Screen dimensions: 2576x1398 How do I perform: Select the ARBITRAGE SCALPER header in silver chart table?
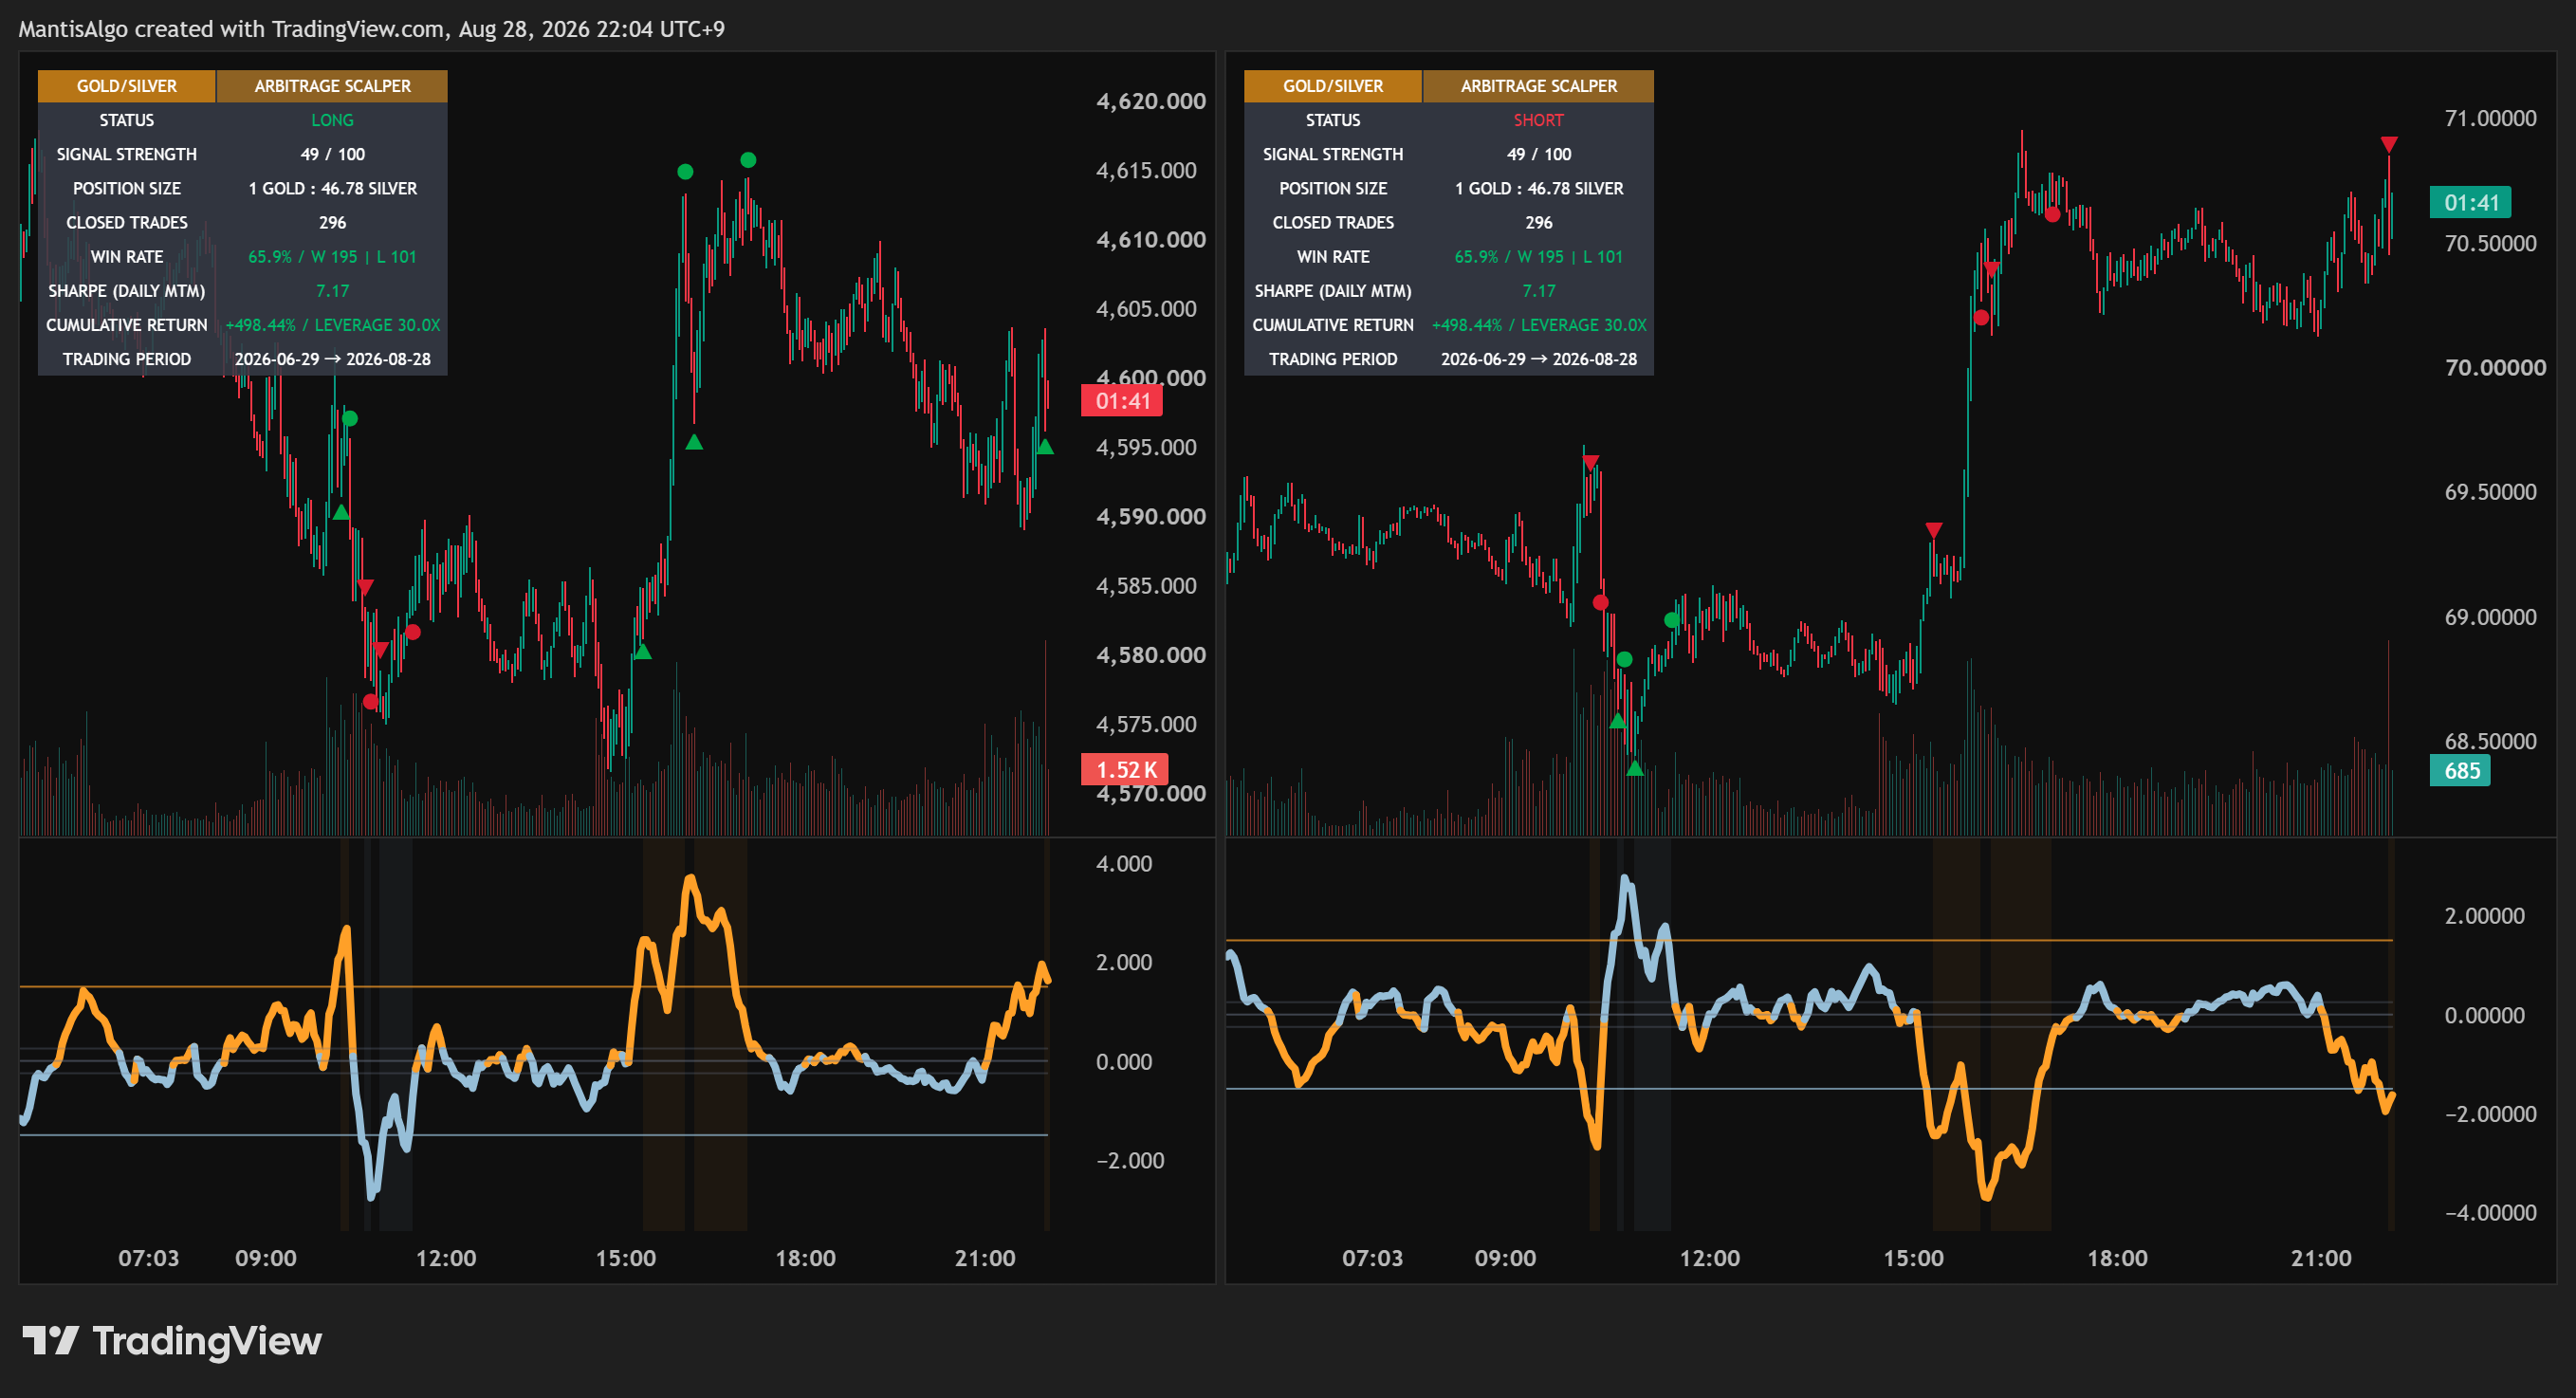tap(1538, 86)
